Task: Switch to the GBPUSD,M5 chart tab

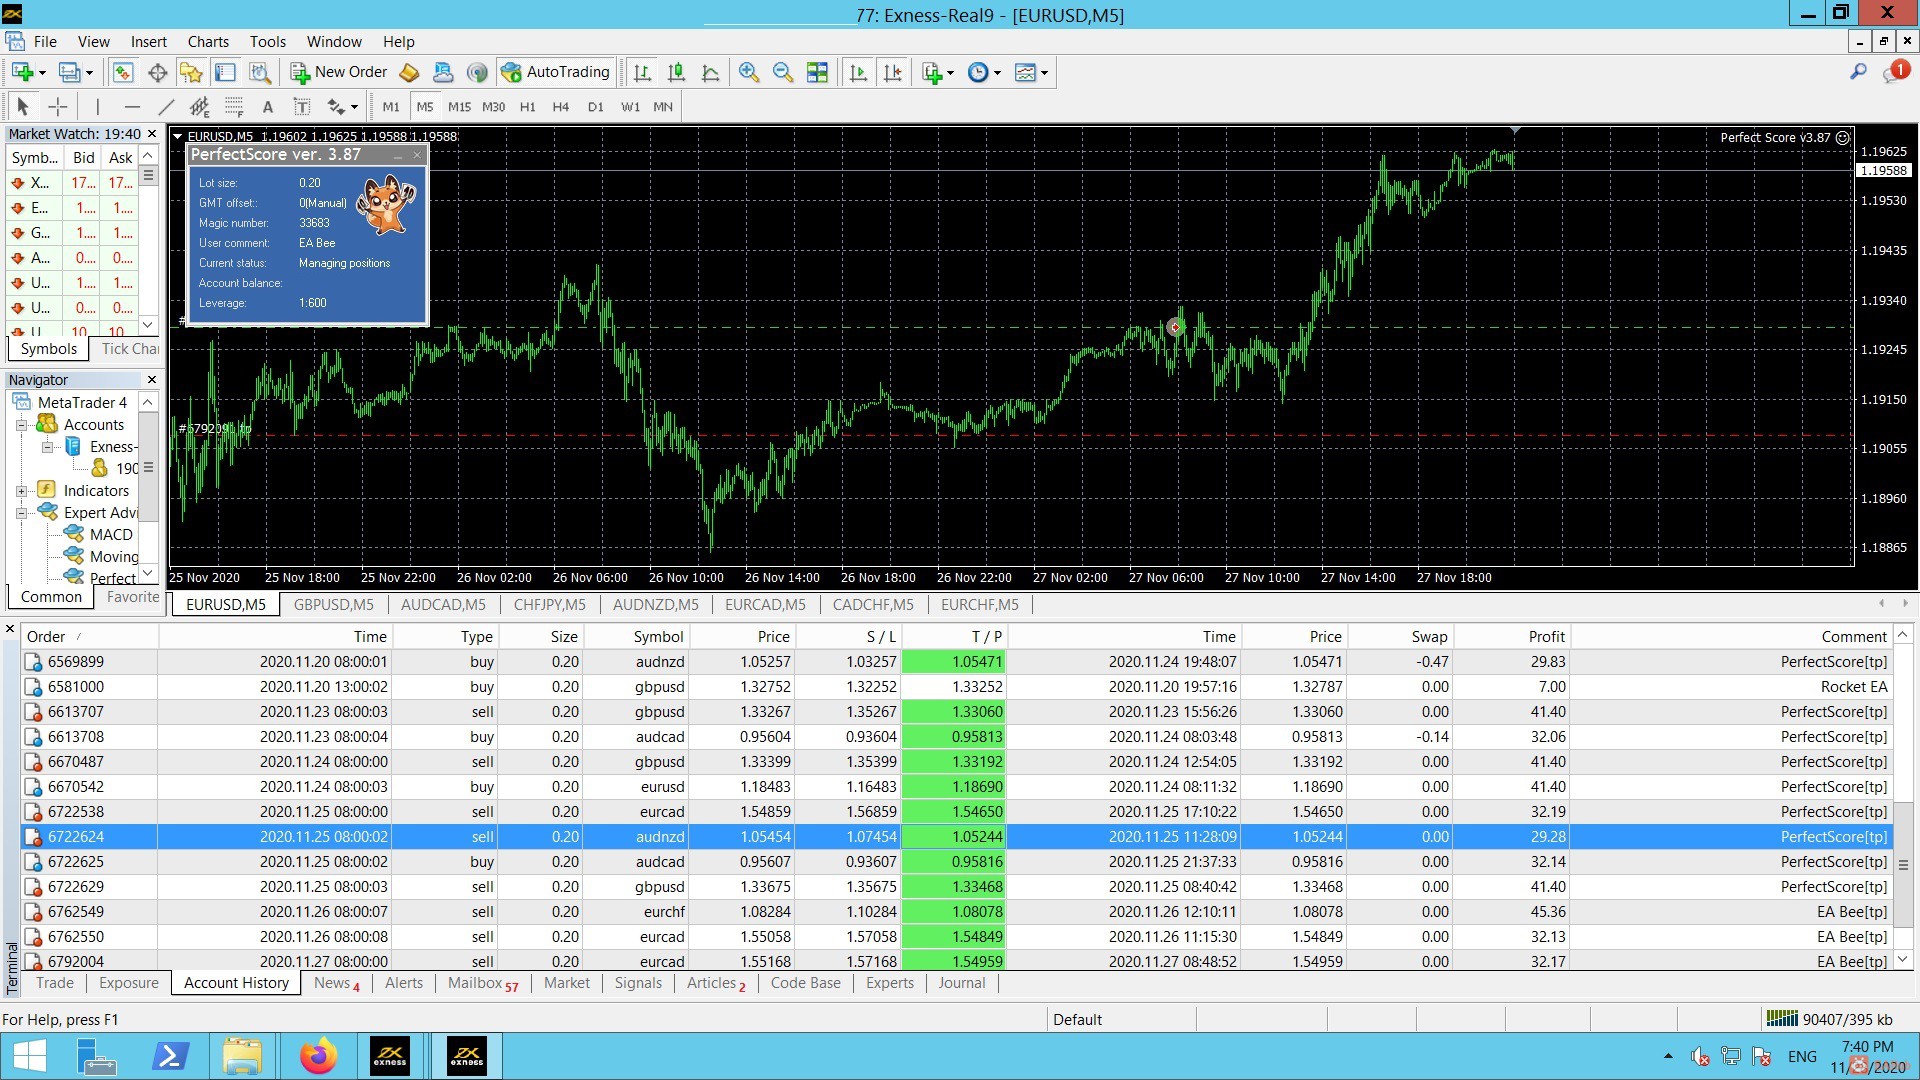Action: click(x=333, y=605)
